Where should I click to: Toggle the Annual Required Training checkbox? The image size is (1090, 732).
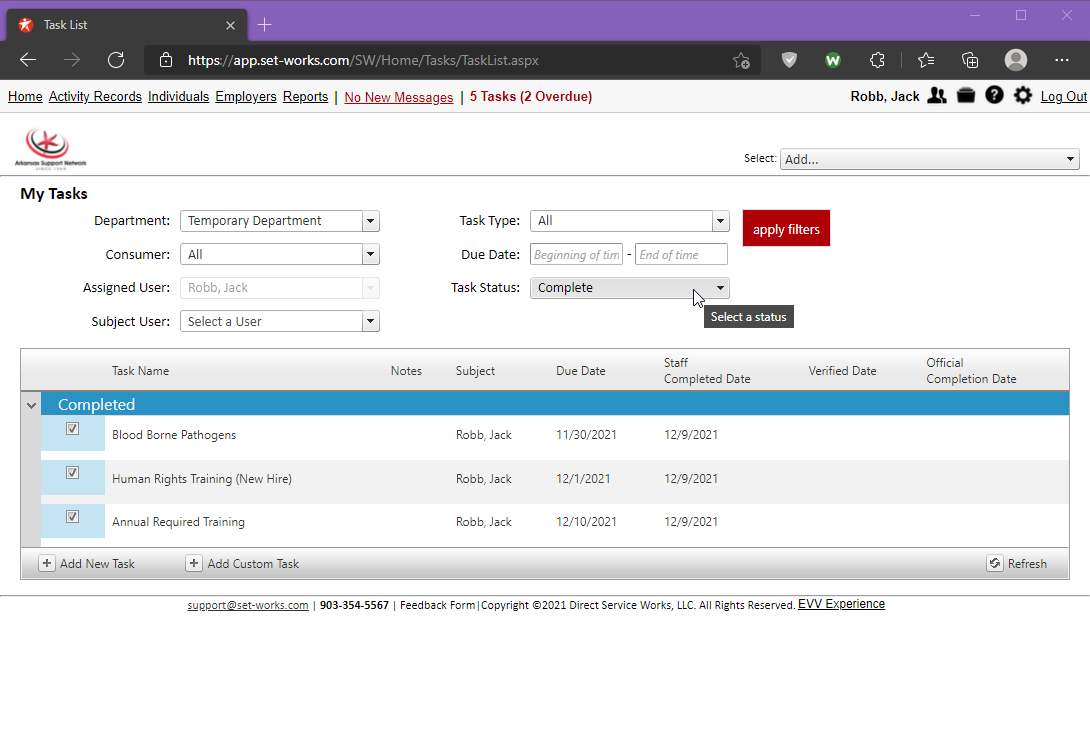[72, 517]
